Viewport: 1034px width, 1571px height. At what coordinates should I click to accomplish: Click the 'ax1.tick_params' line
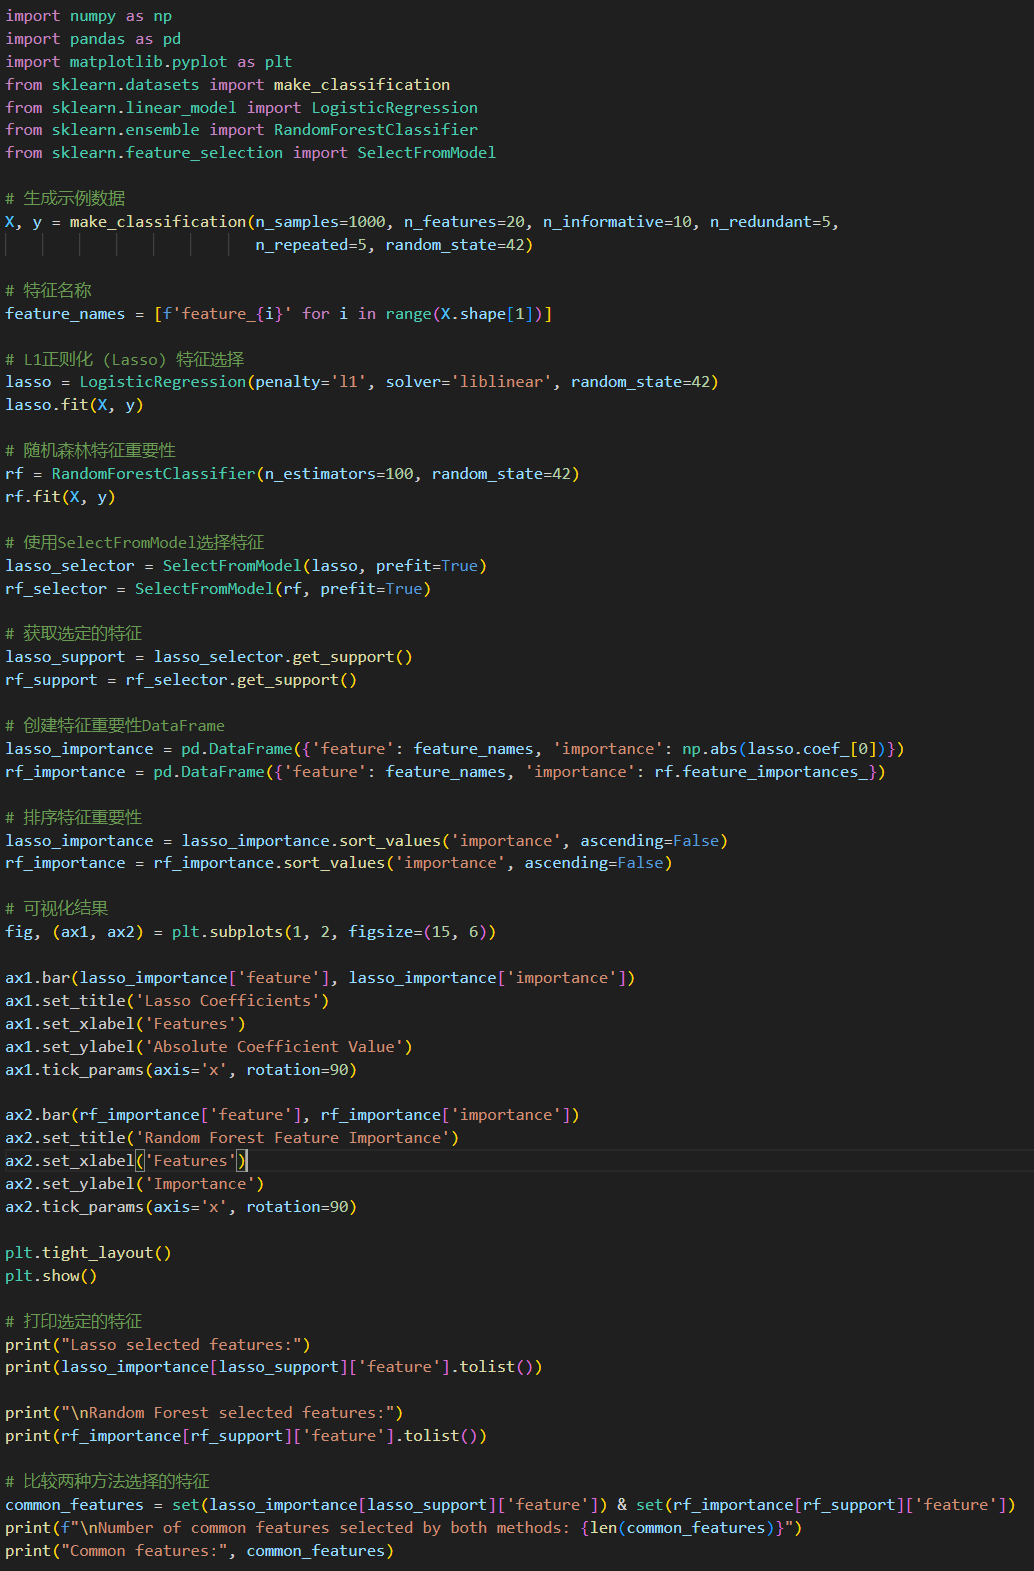click(x=181, y=1070)
